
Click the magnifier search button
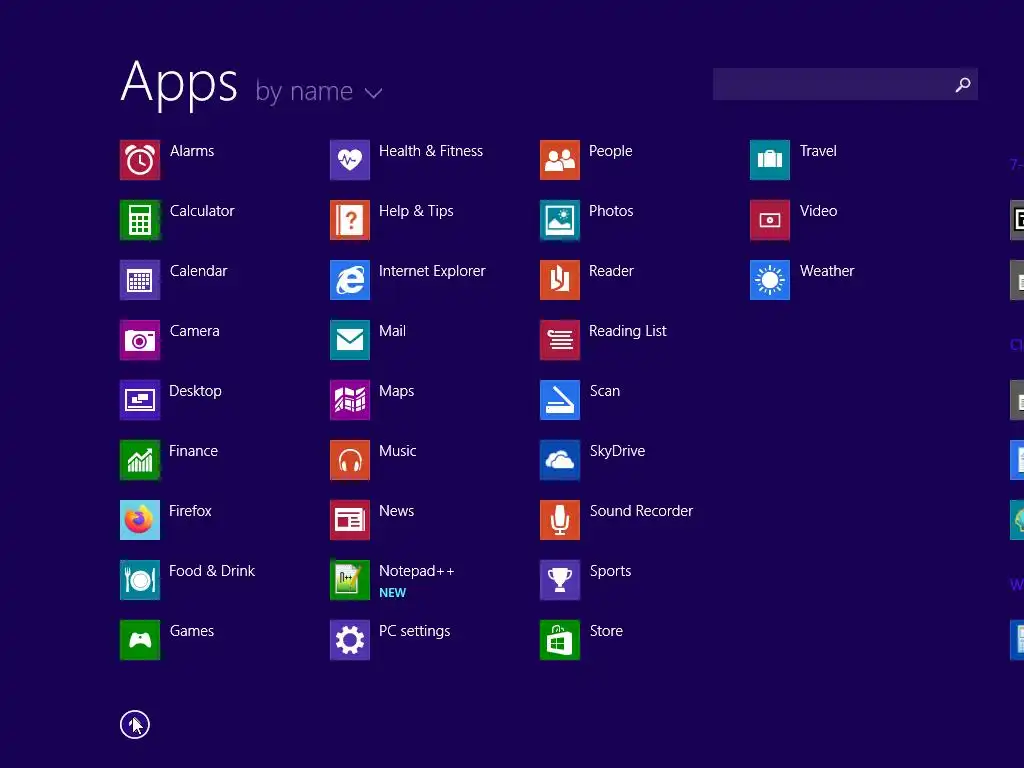pos(963,84)
